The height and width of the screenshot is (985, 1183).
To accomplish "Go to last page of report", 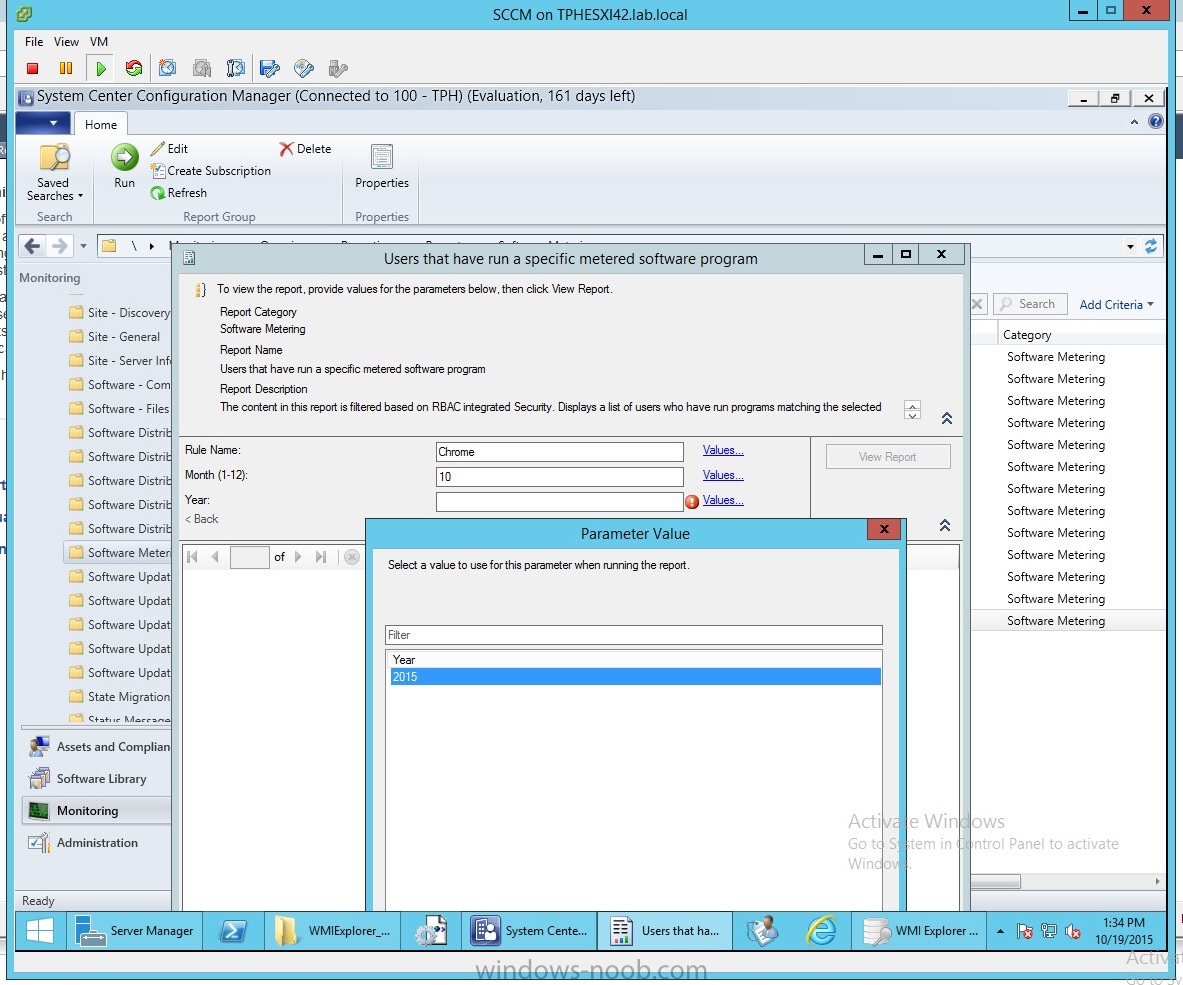I will [321, 557].
